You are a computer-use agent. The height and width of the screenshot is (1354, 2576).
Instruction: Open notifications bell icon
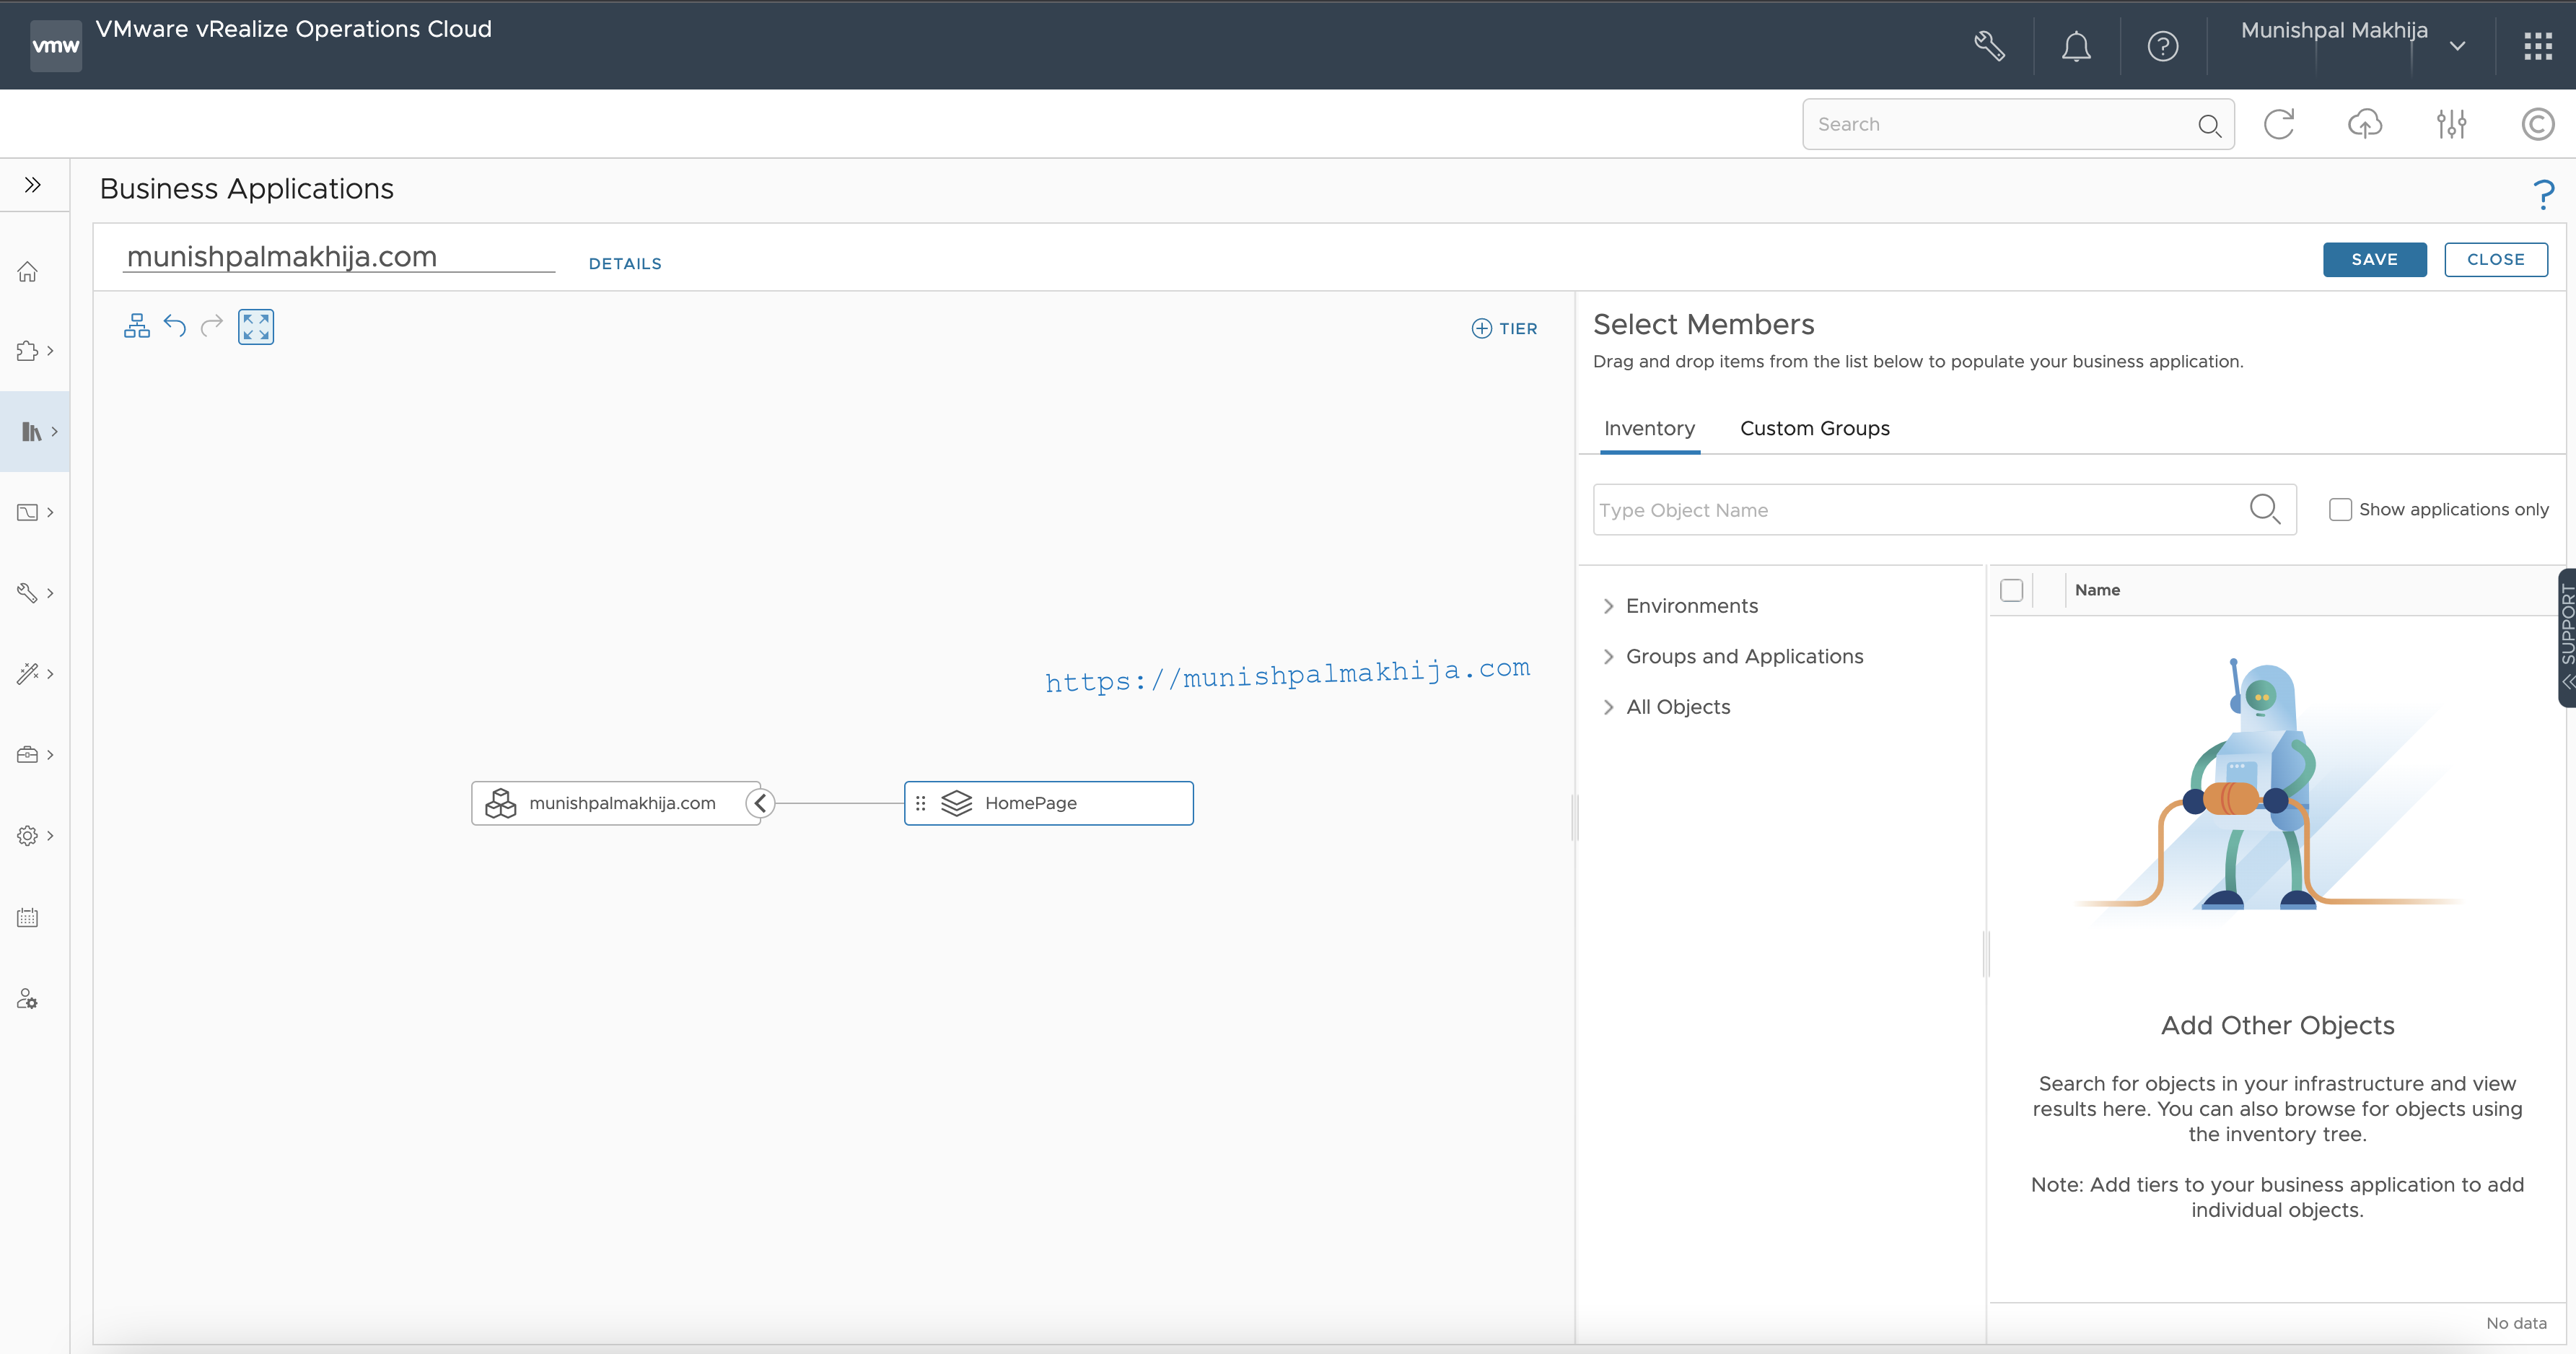click(x=2076, y=46)
